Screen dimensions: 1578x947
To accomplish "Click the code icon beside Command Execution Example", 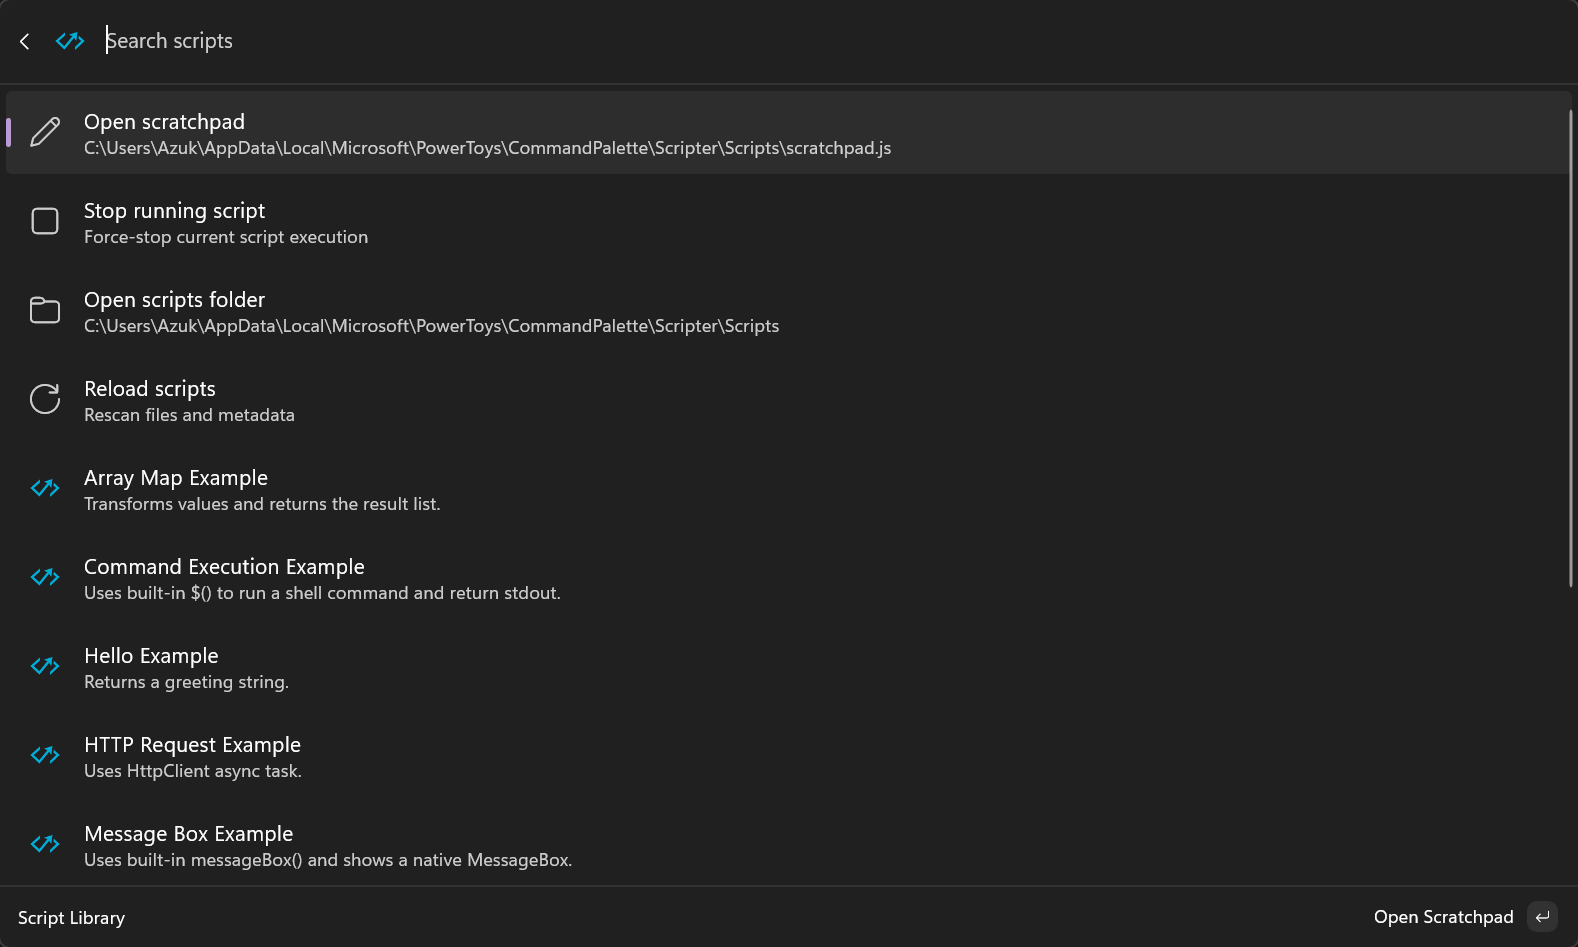I will [x=45, y=577].
